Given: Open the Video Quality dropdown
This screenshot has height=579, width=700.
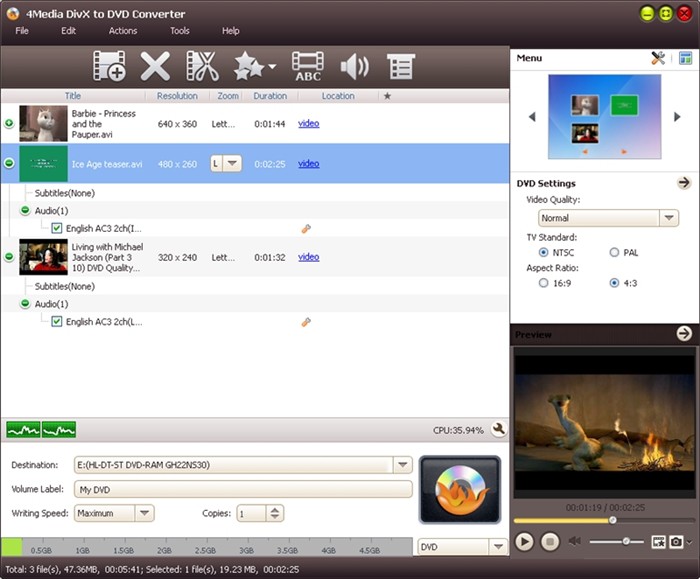Looking at the screenshot, I should [x=669, y=218].
